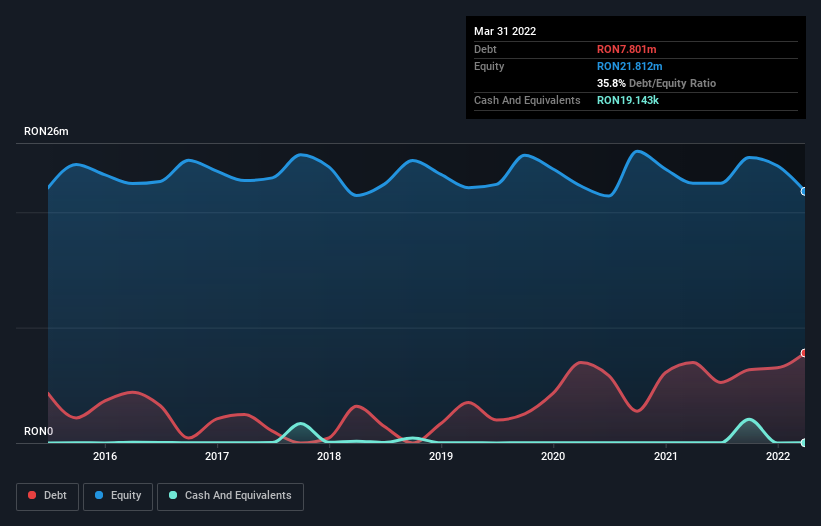Click the RON21.812m equity value
The width and height of the screenshot is (821, 526).
(x=629, y=66)
